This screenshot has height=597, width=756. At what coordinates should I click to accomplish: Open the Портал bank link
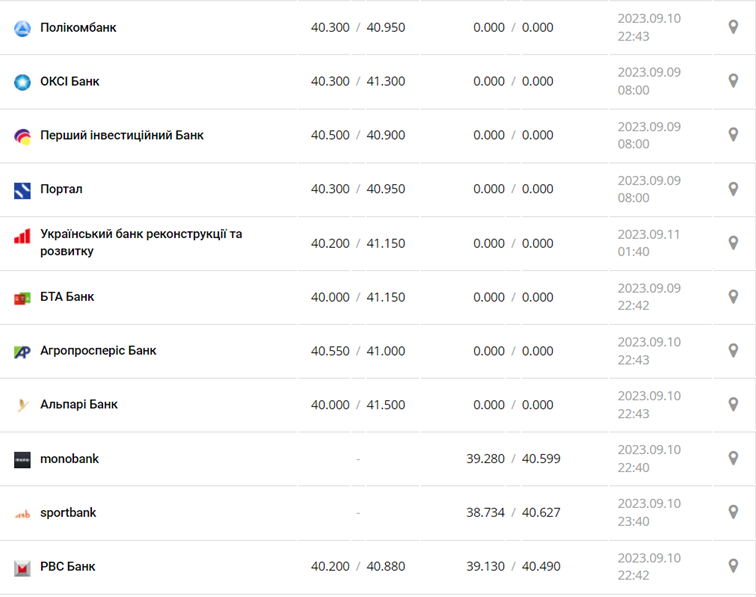62,189
